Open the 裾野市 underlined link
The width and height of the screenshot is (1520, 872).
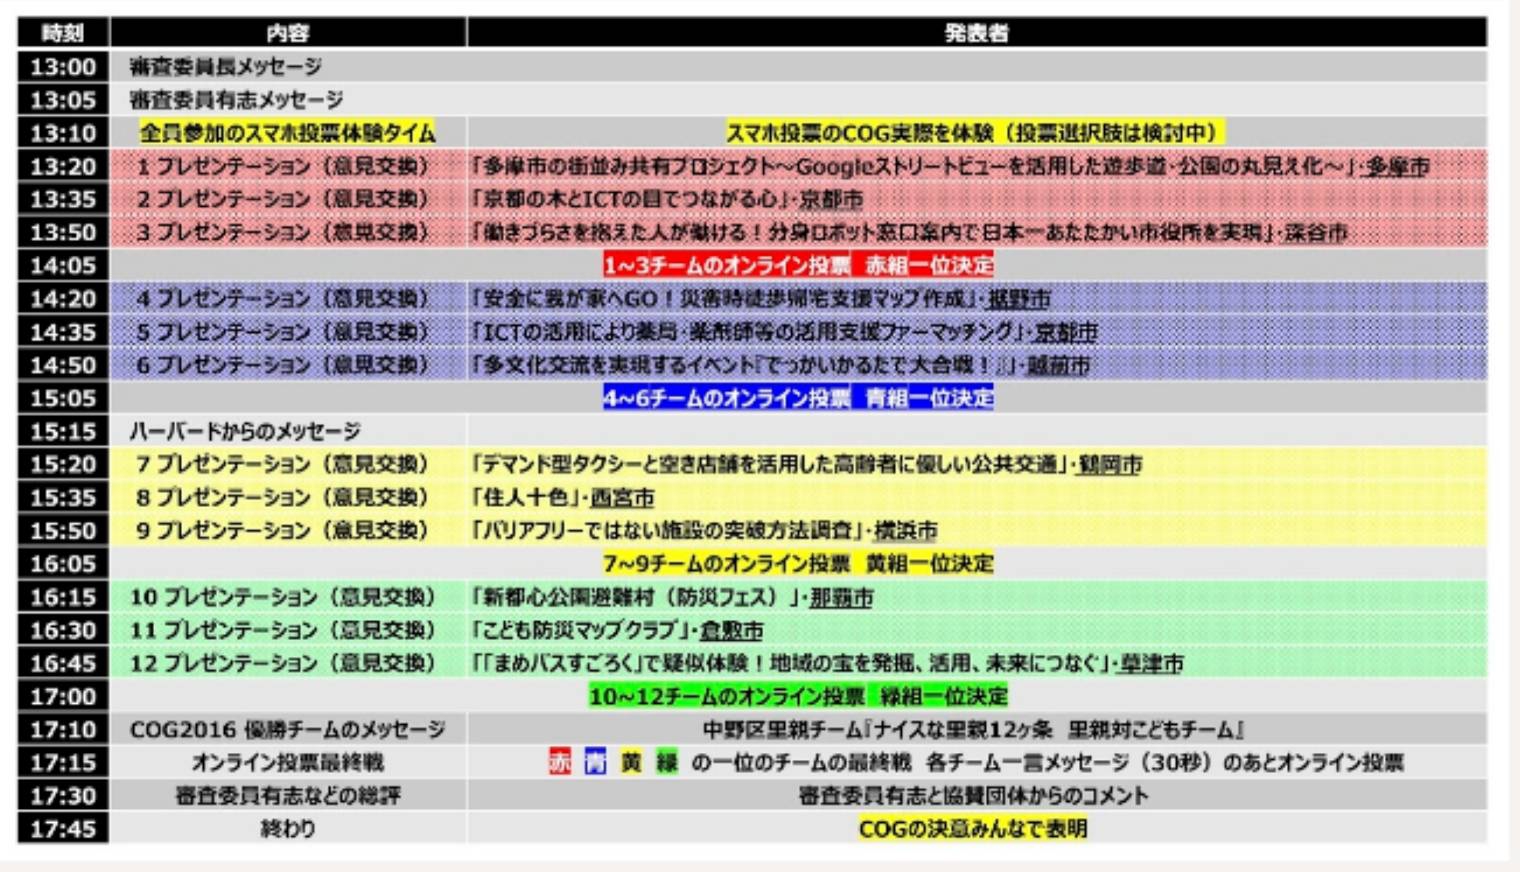coord(1019,299)
